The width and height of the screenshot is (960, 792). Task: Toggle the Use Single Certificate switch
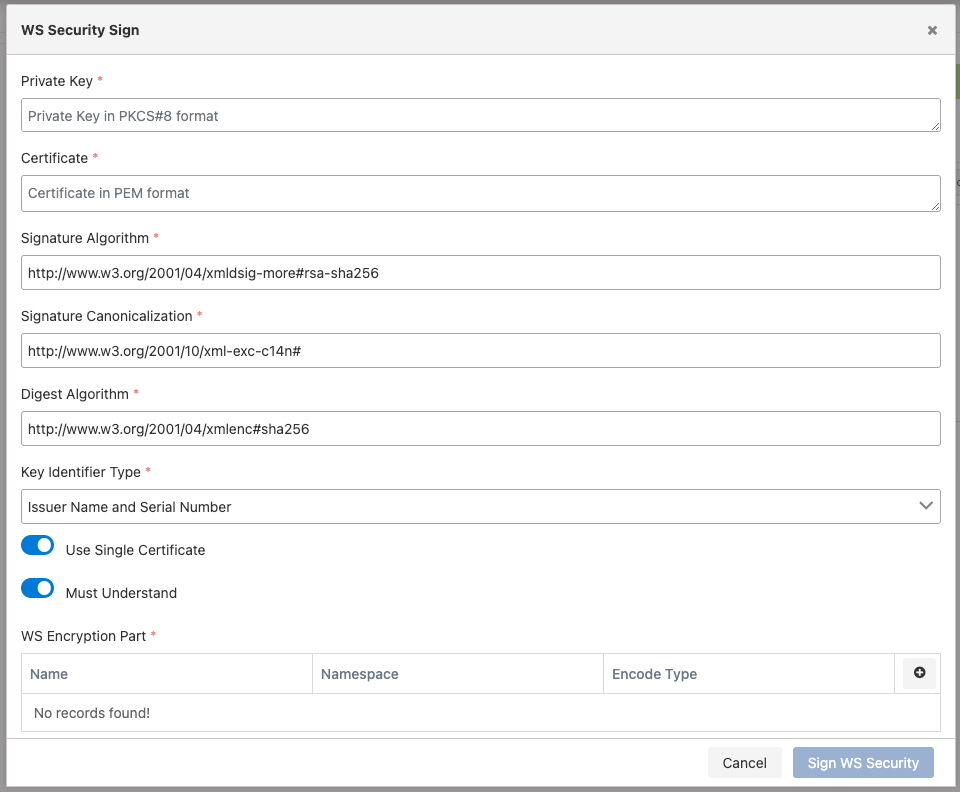pos(37,545)
